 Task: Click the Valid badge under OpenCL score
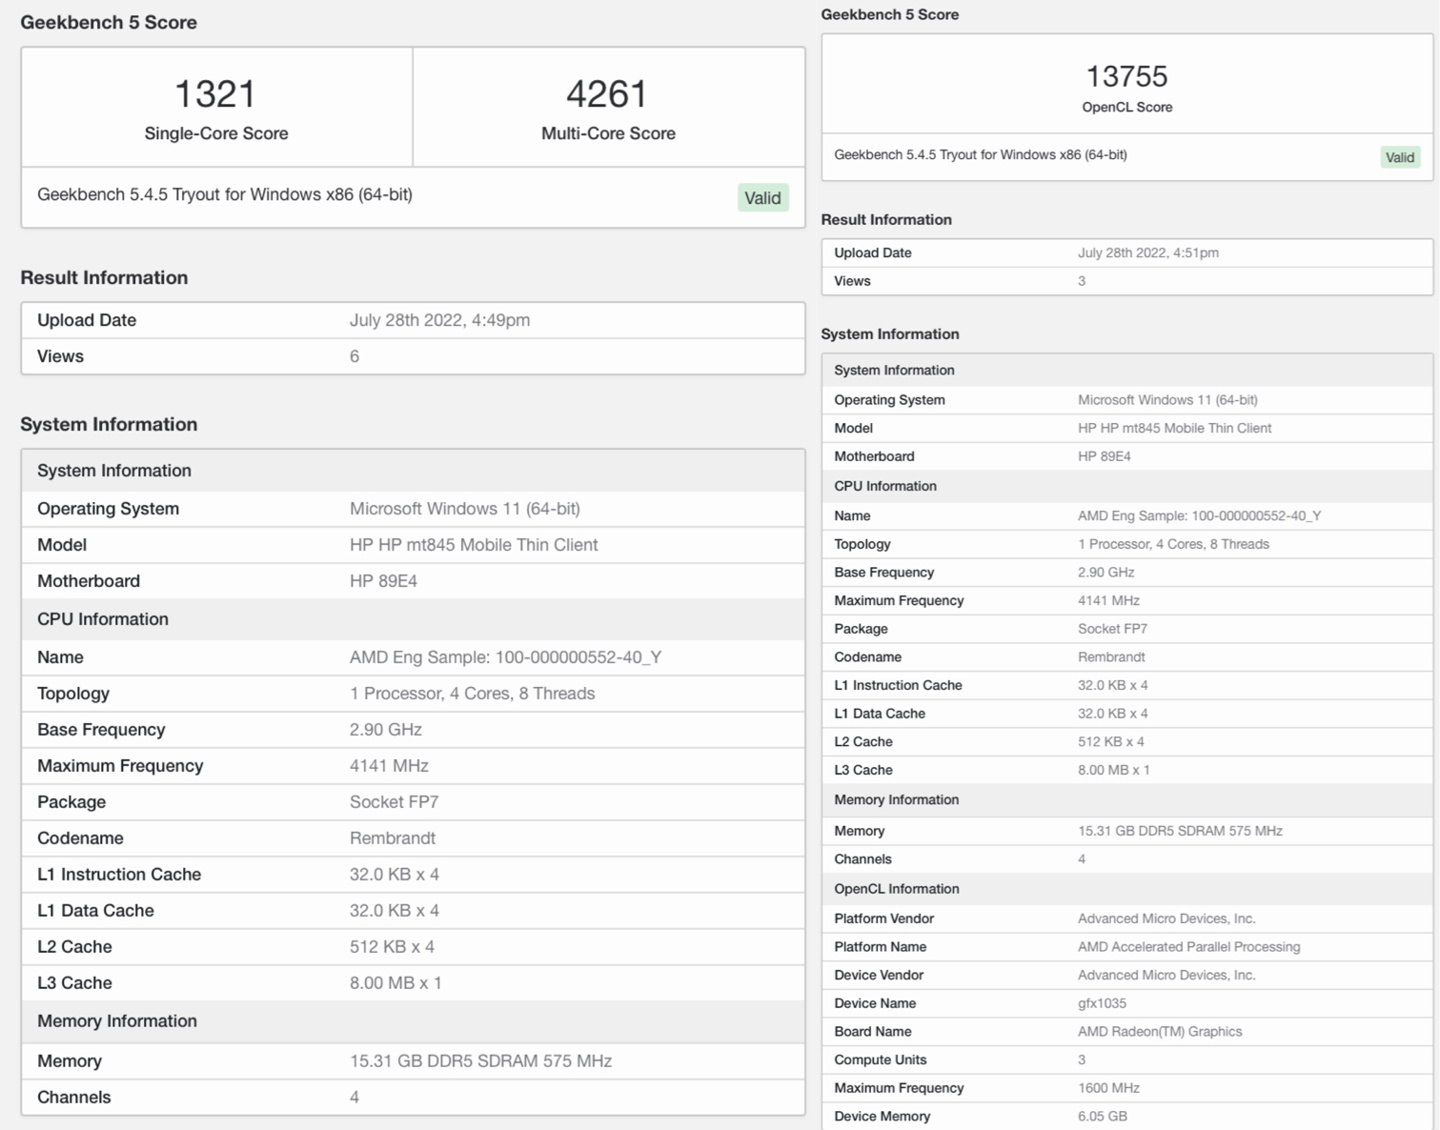tap(1400, 157)
